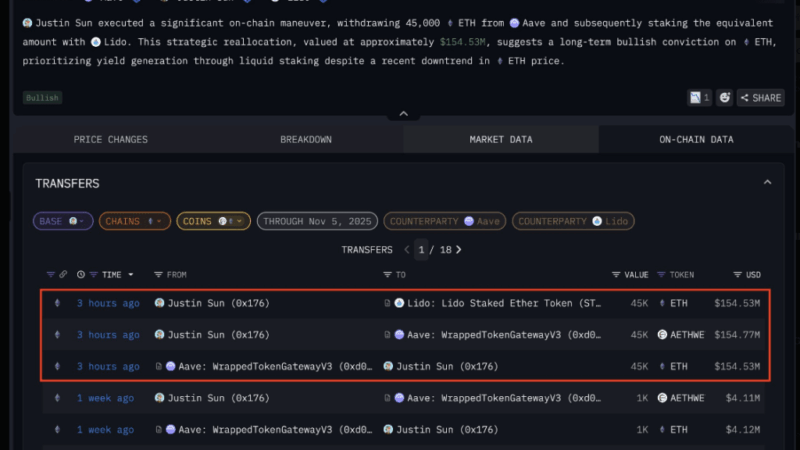Click the VALUE column header
800x450 pixels.
pos(636,274)
